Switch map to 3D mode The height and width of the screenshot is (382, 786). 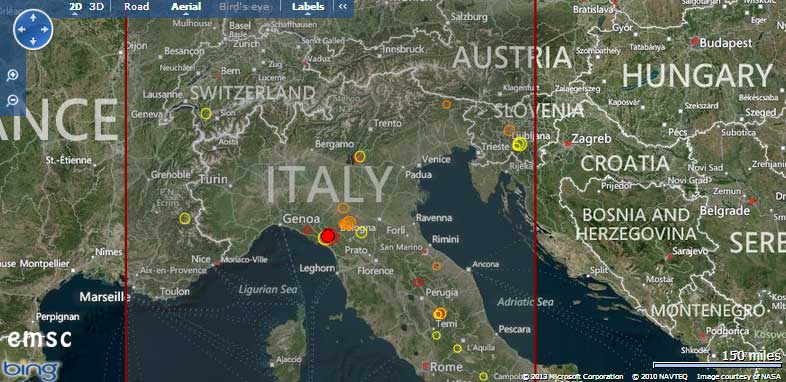[x=96, y=7]
